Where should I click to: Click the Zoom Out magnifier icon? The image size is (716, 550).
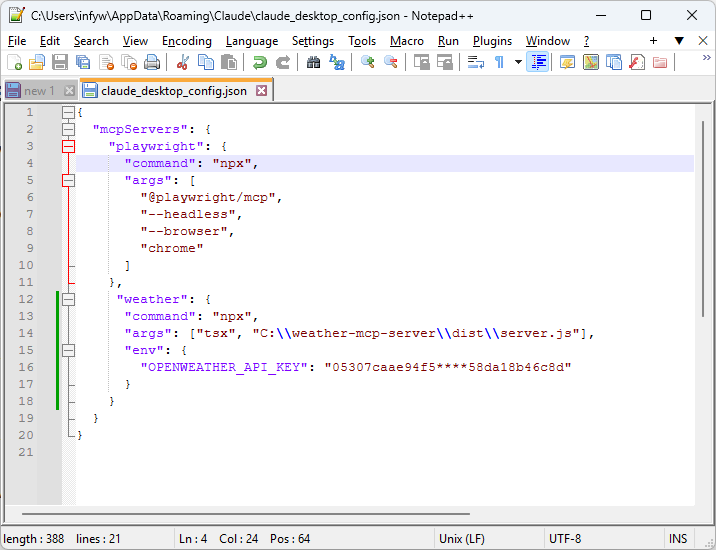pyautogui.click(x=390, y=62)
